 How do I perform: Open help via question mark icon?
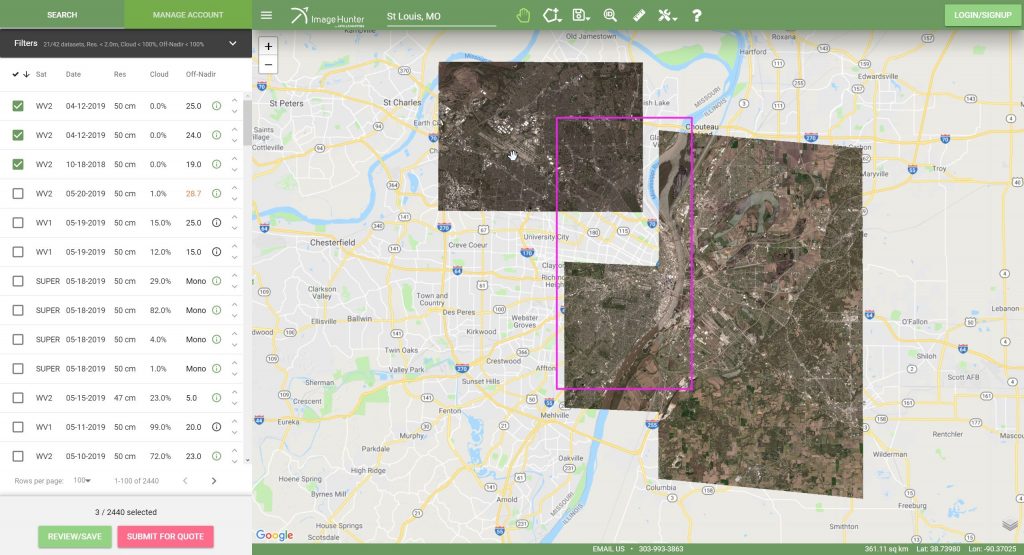(x=697, y=15)
